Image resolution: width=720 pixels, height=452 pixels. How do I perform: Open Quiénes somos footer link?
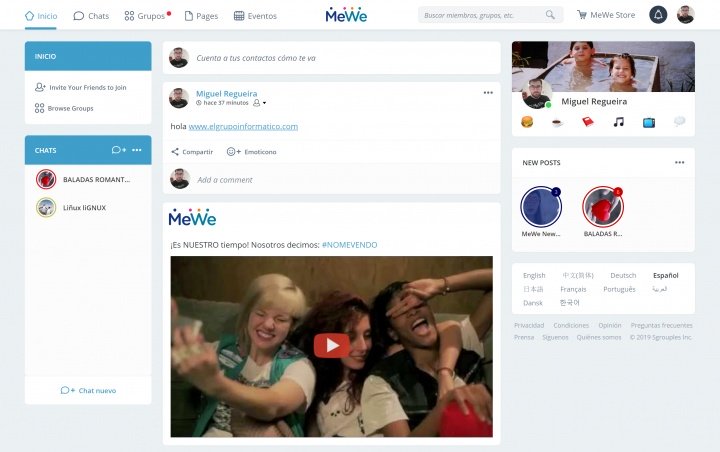(599, 337)
